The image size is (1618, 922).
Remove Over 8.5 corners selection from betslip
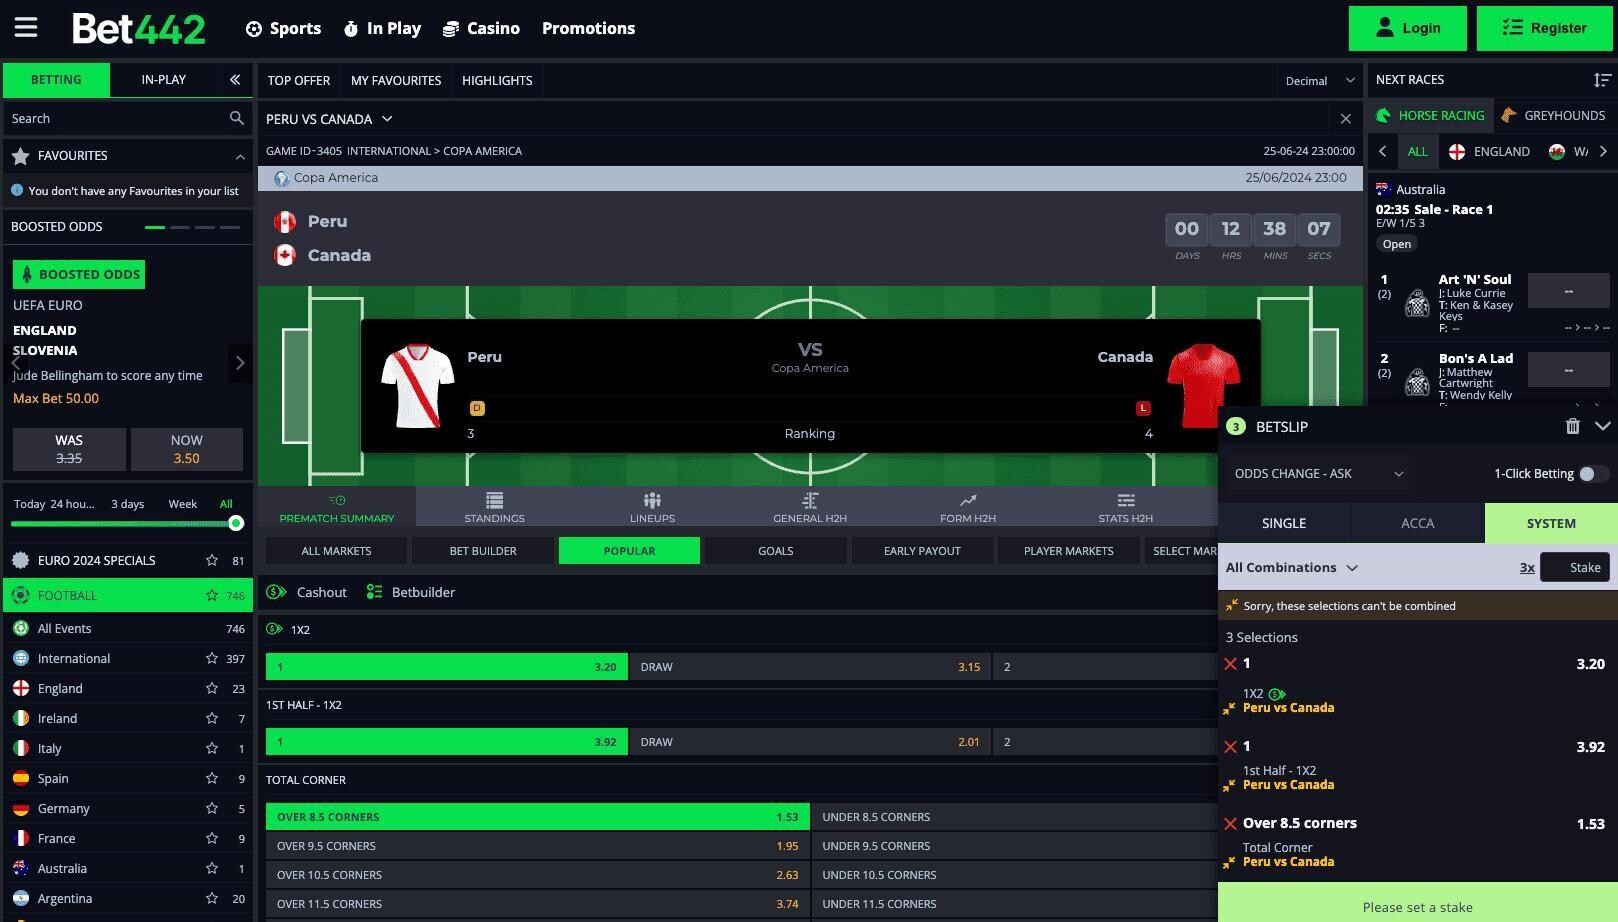[x=1231, y=824]
